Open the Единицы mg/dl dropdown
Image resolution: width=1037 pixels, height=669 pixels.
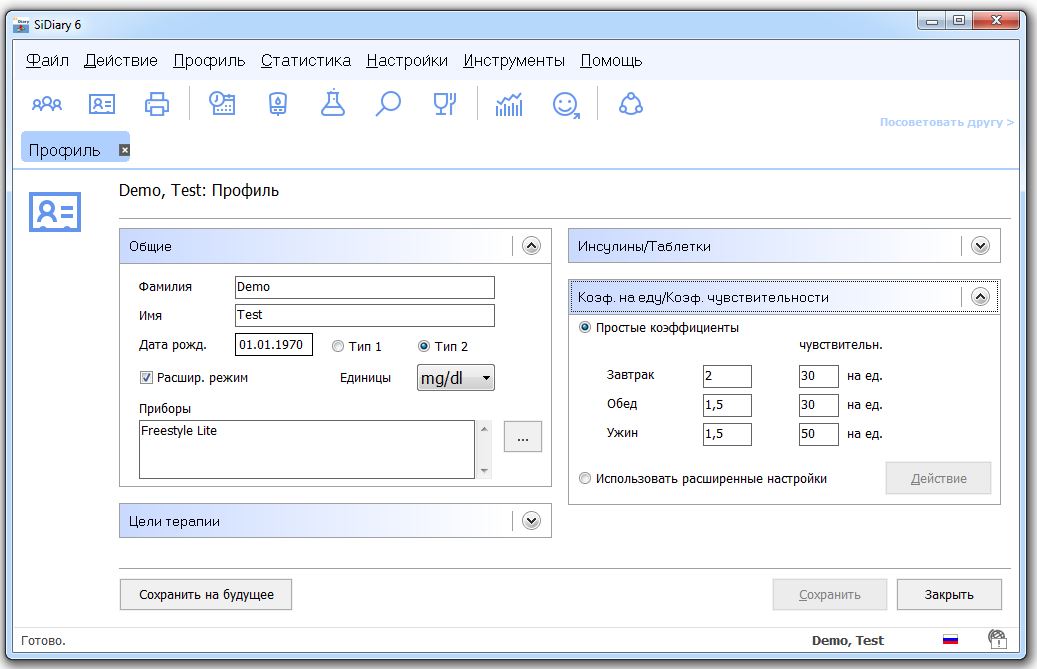tap(455, 378)
